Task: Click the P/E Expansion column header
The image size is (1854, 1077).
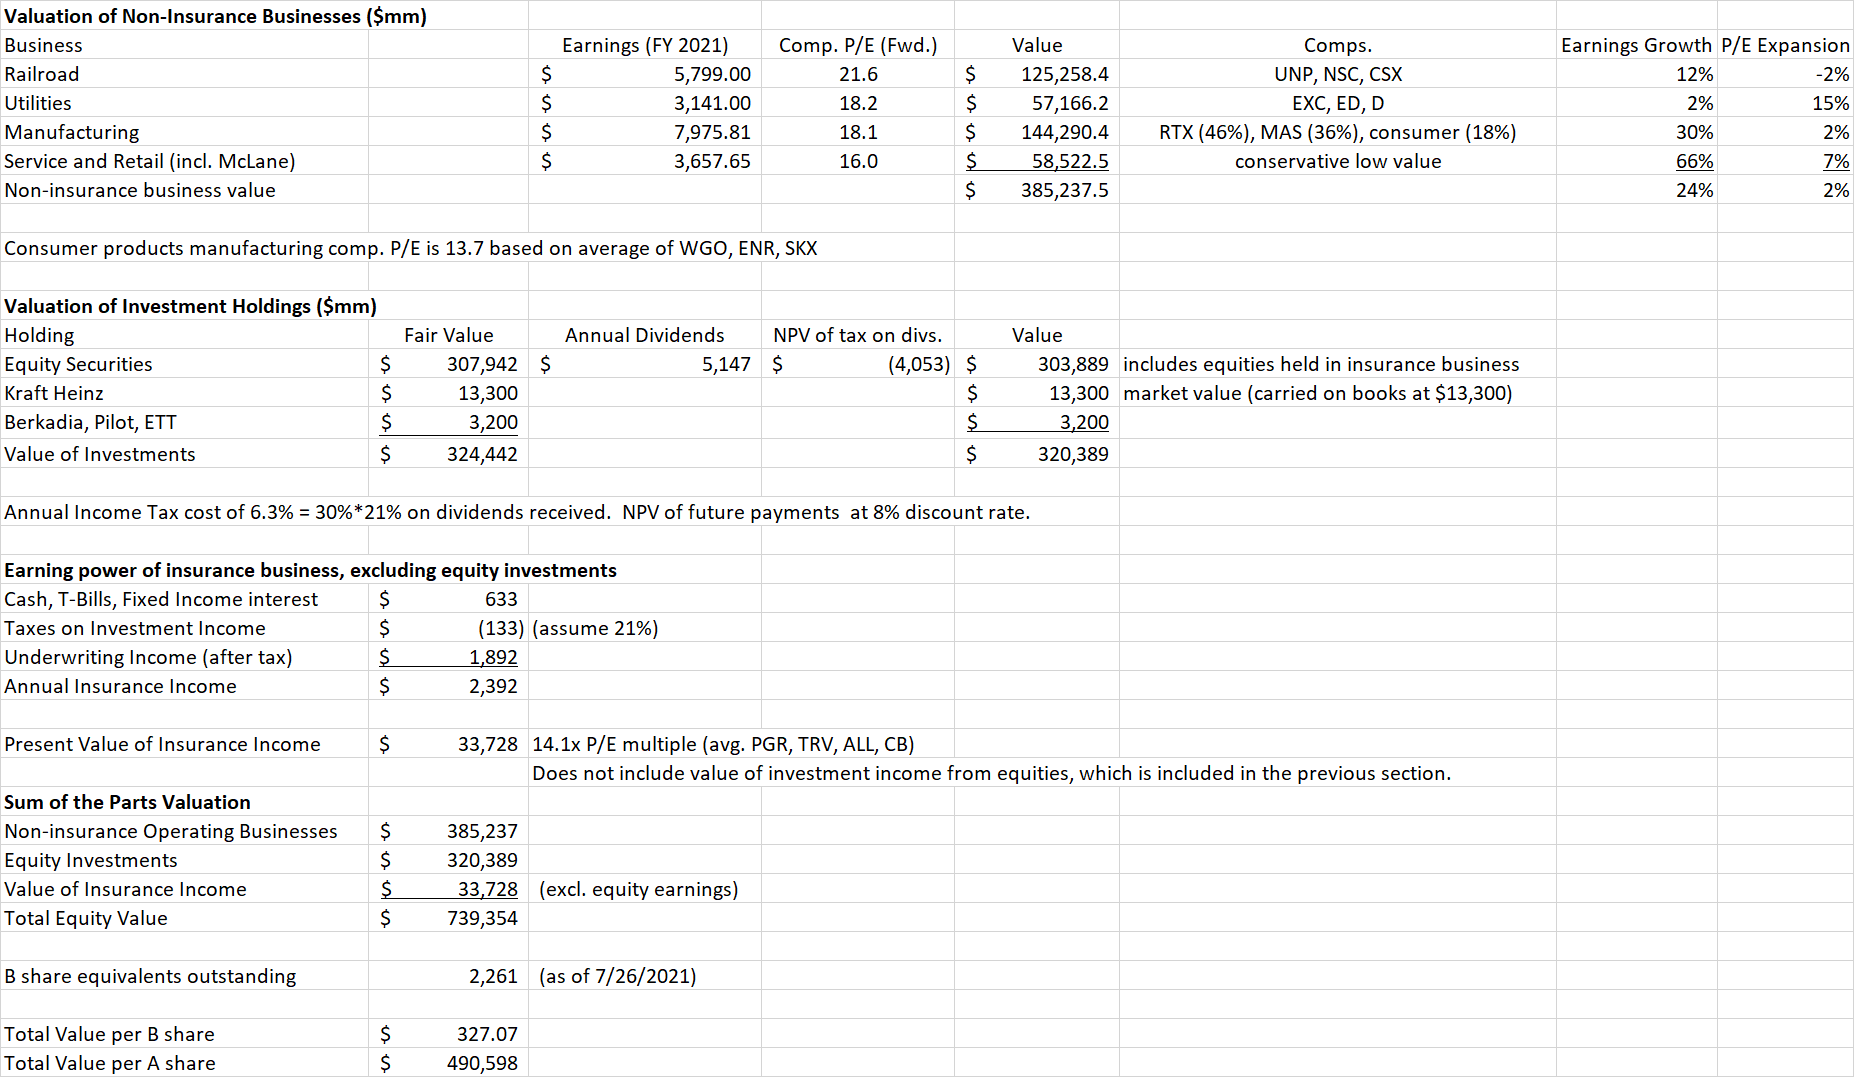Action: [x=1785, y=45]
